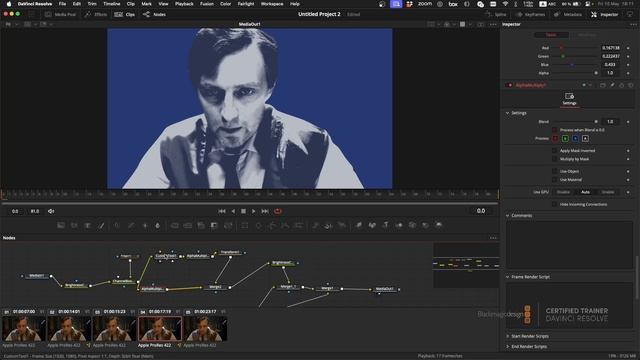
Task: Enable Multiply by Mask checkbox
Action: 554,159
